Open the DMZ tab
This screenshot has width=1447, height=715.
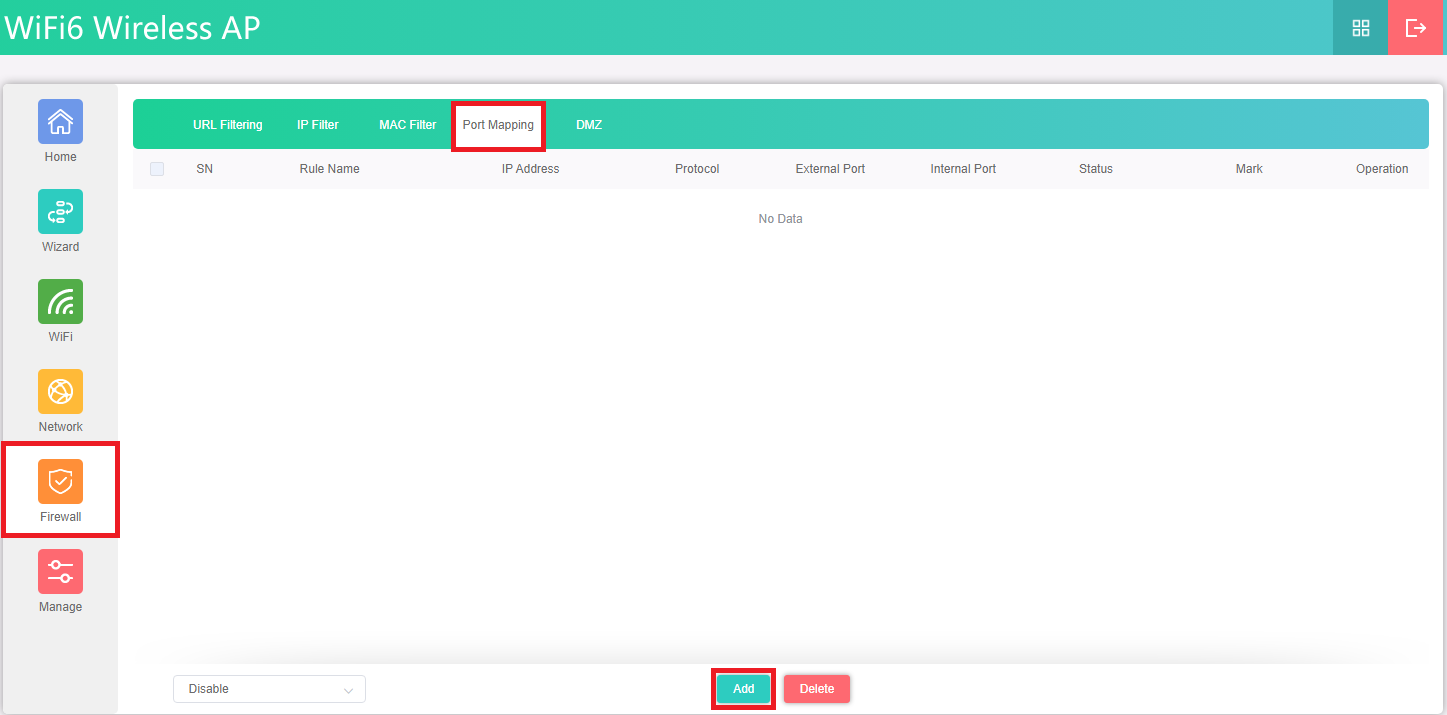(x=589, y=125)
